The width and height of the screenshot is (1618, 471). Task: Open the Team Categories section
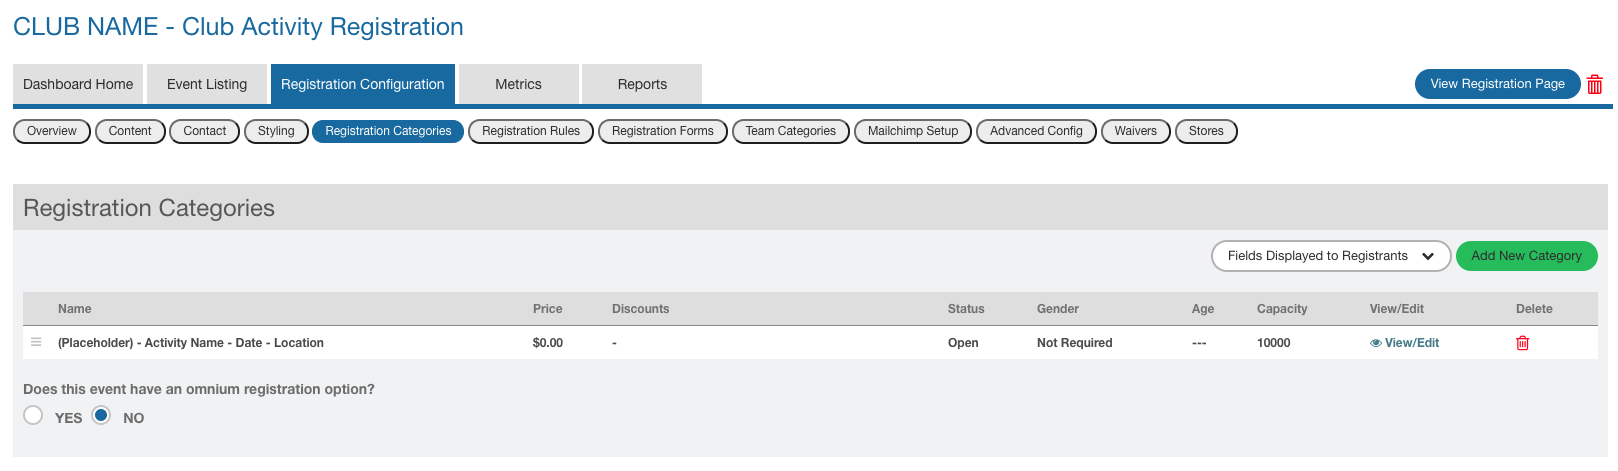point(790,131)
